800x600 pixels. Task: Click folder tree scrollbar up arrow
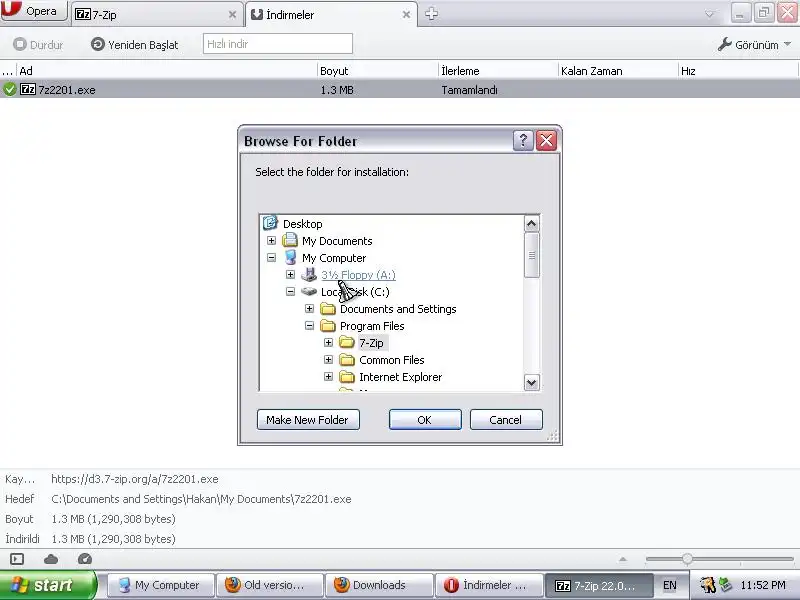(x=532, y=223)
